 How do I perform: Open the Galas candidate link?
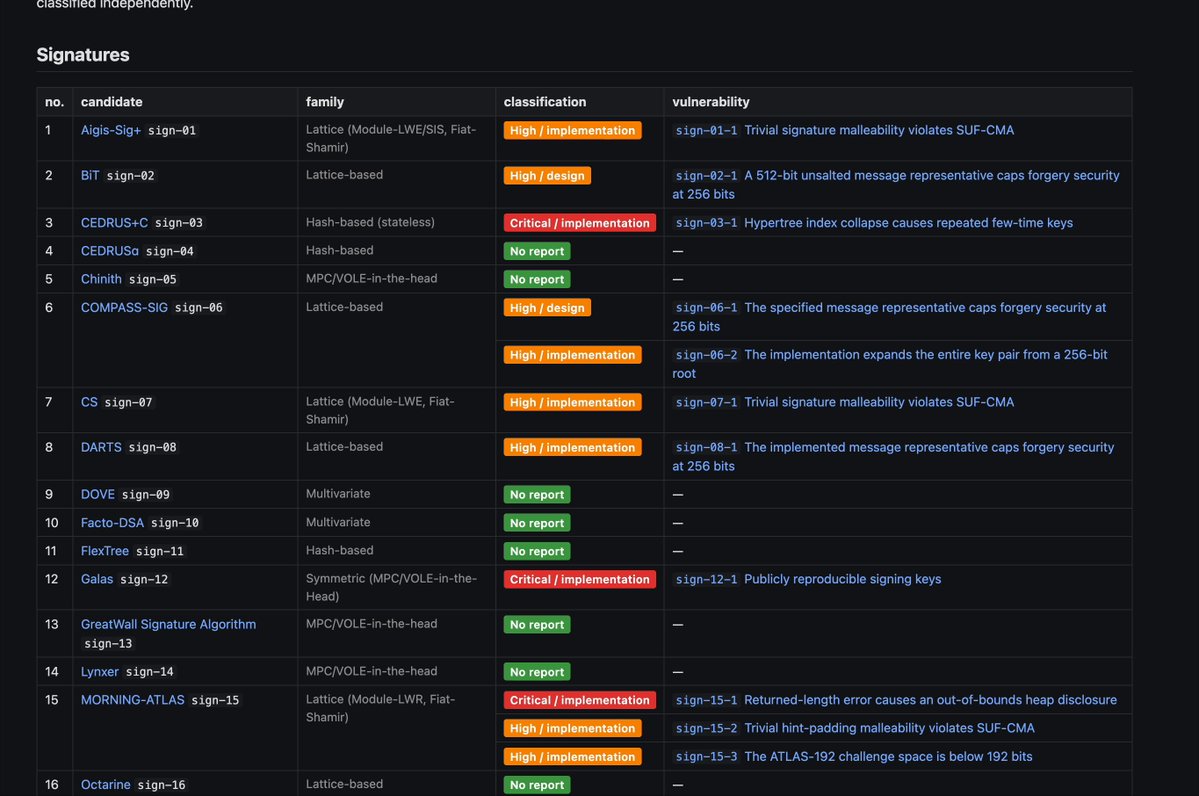97,580
